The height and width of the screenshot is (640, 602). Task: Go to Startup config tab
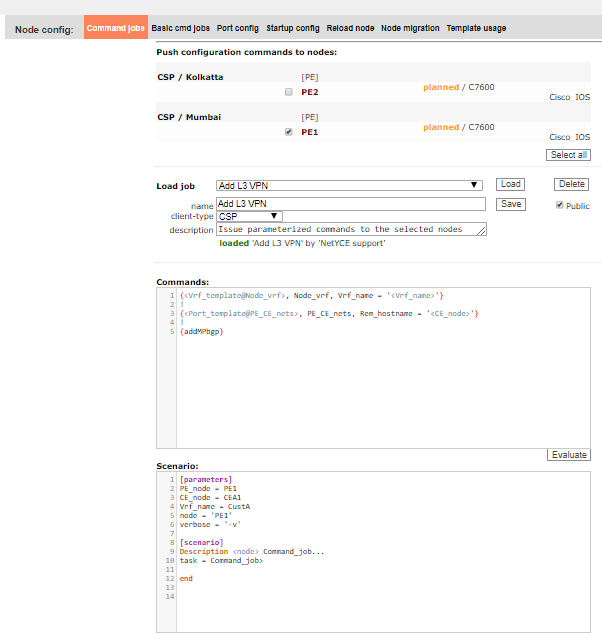coord(293,28)
